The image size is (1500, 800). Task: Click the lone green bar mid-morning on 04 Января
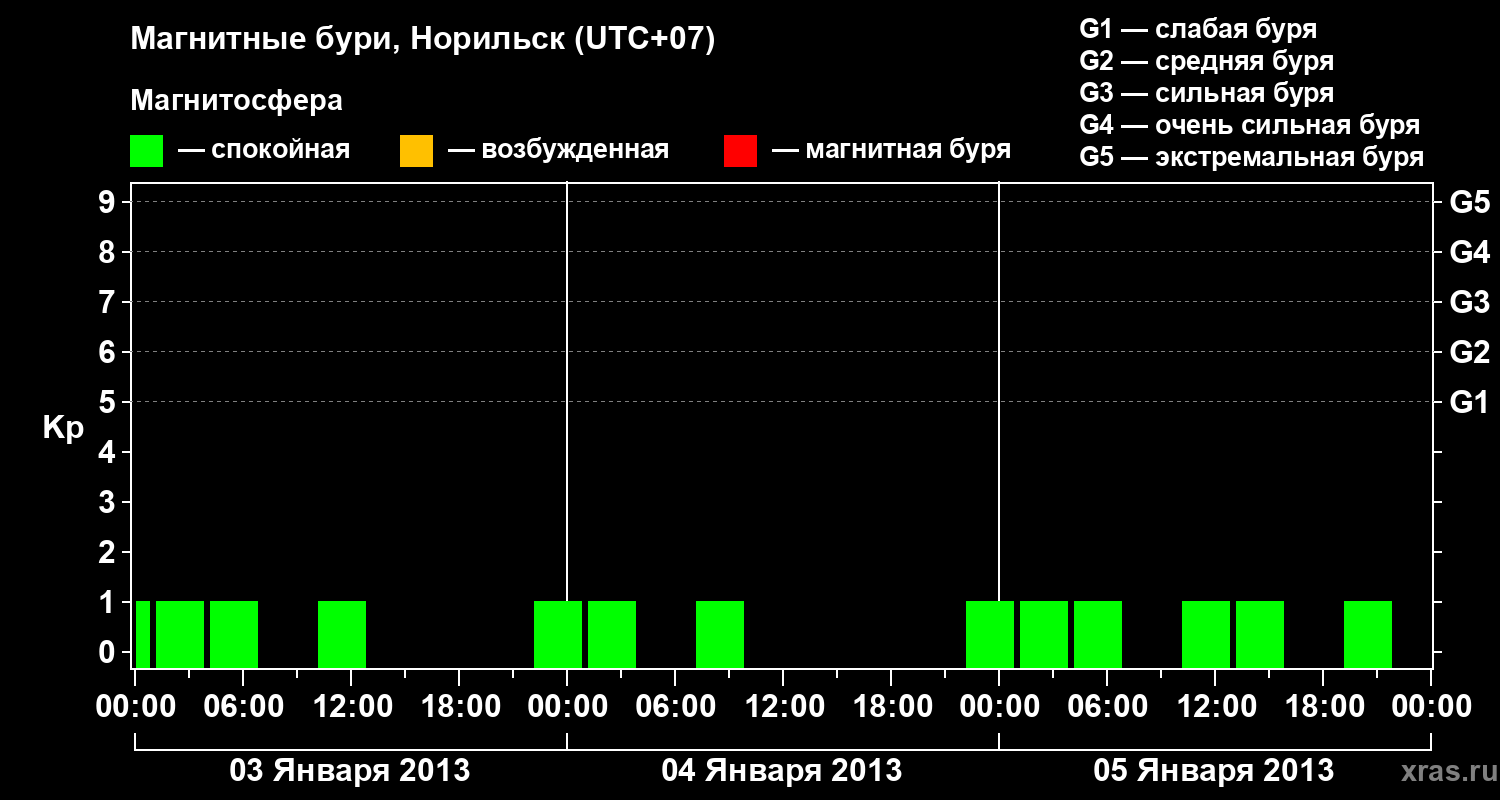[x=720, y=634]
